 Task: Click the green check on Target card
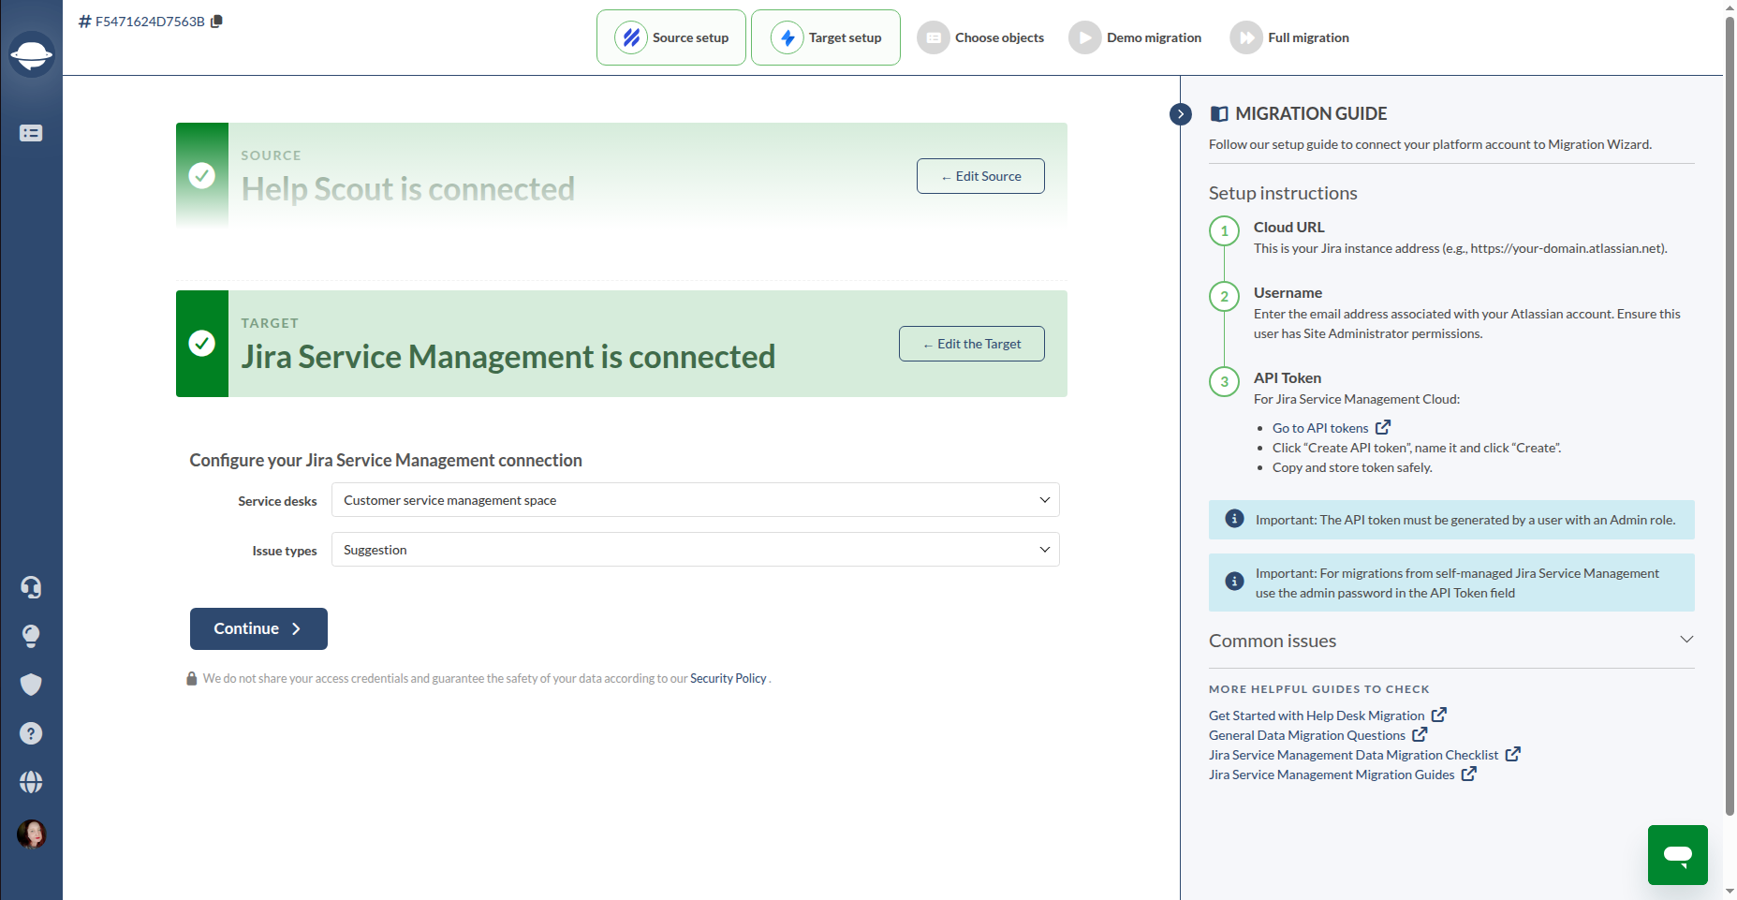click(x=202, y=343)
